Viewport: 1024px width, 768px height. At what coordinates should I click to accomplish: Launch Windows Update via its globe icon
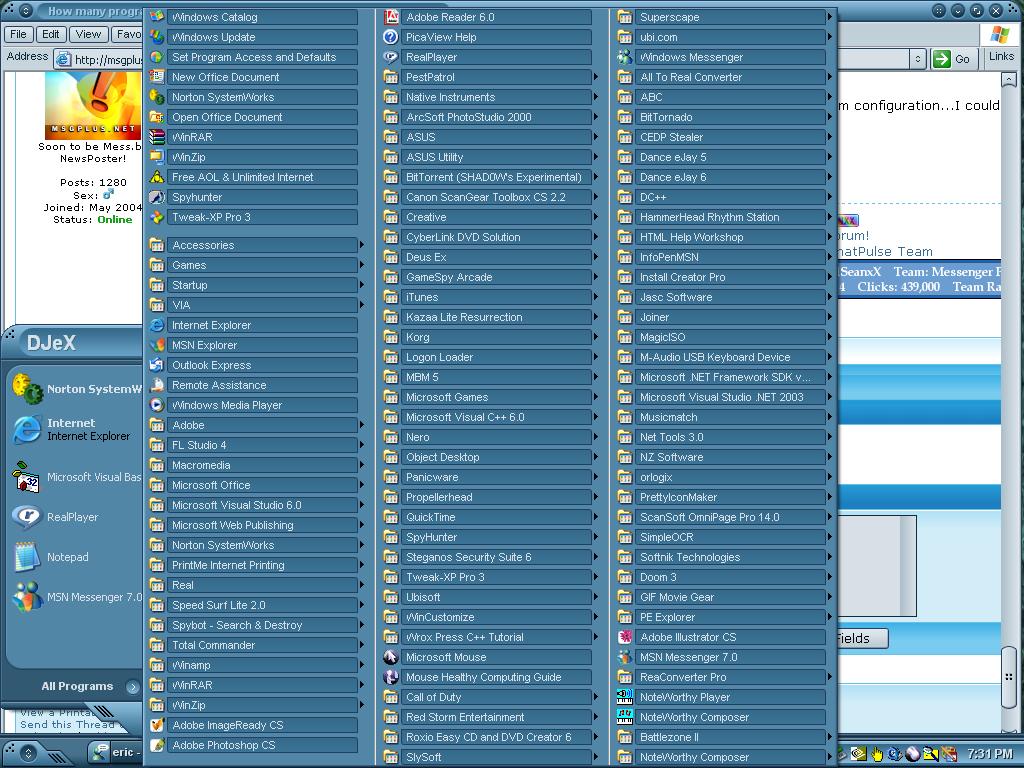tap(157, 37)
